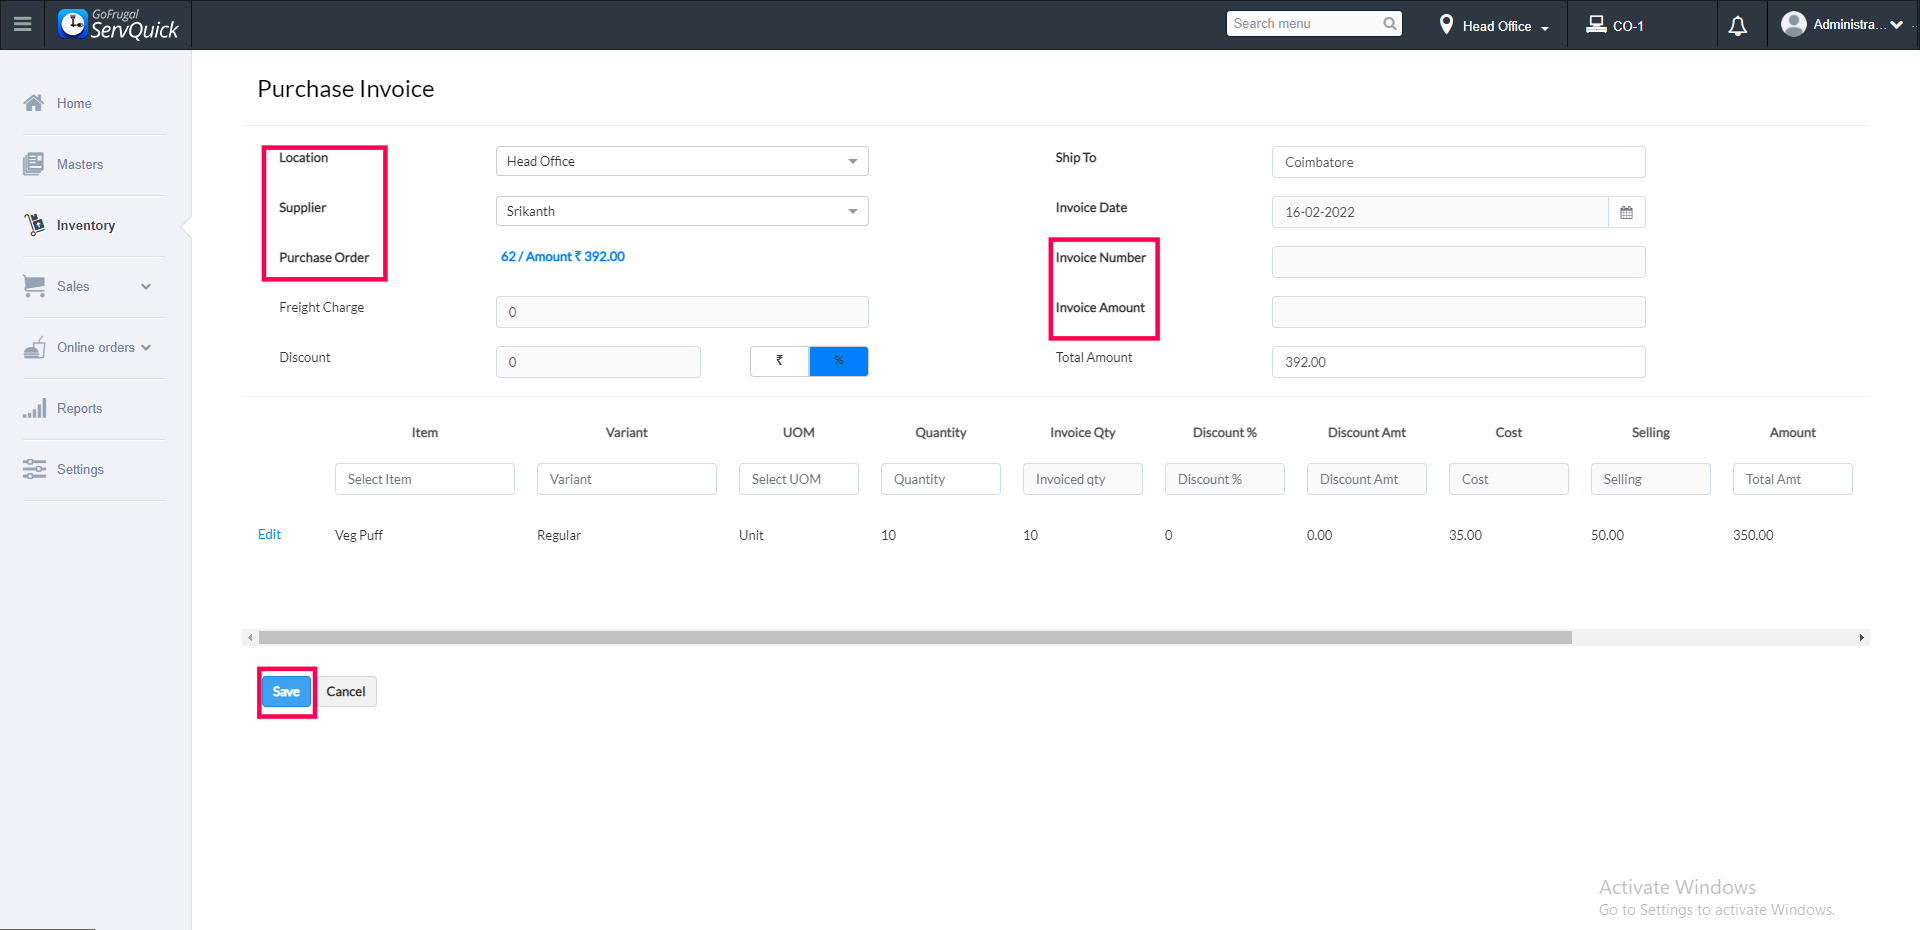The width and height of the screenshot is (1920, 930).
Task: Focus the Discount value field
Action: 598,362
